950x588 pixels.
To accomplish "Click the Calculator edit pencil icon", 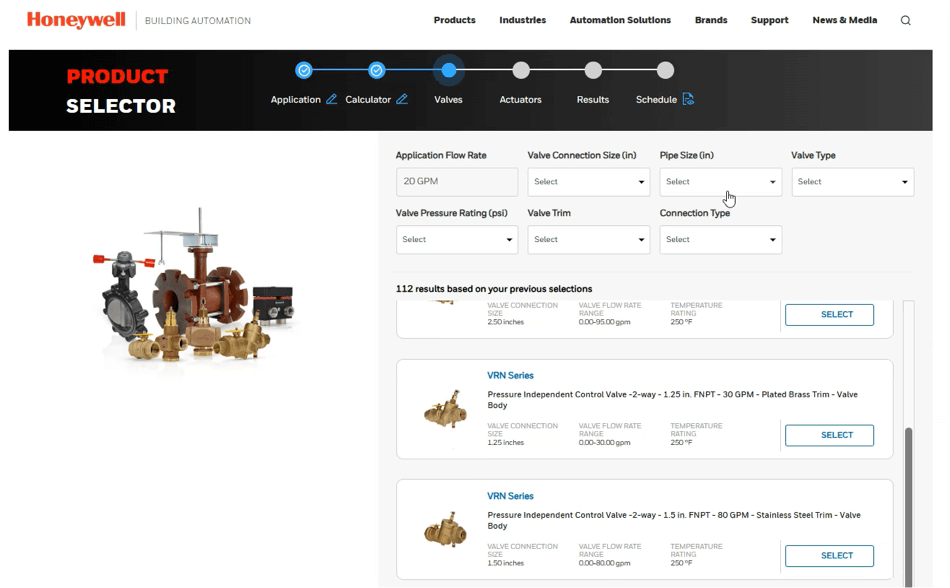I will pos(402,99).
